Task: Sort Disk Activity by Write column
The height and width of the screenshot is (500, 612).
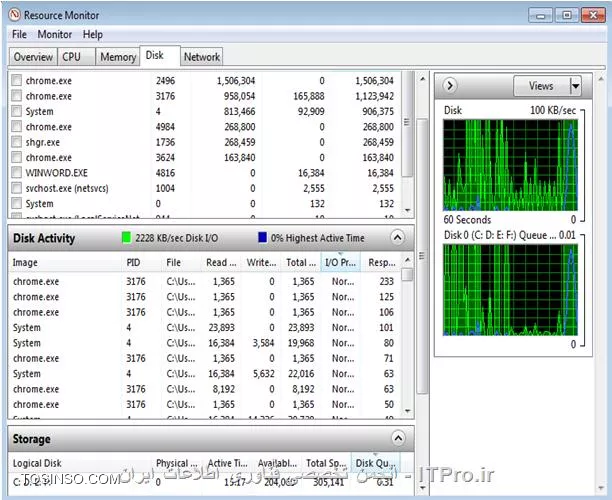Action: coord(262,262)
